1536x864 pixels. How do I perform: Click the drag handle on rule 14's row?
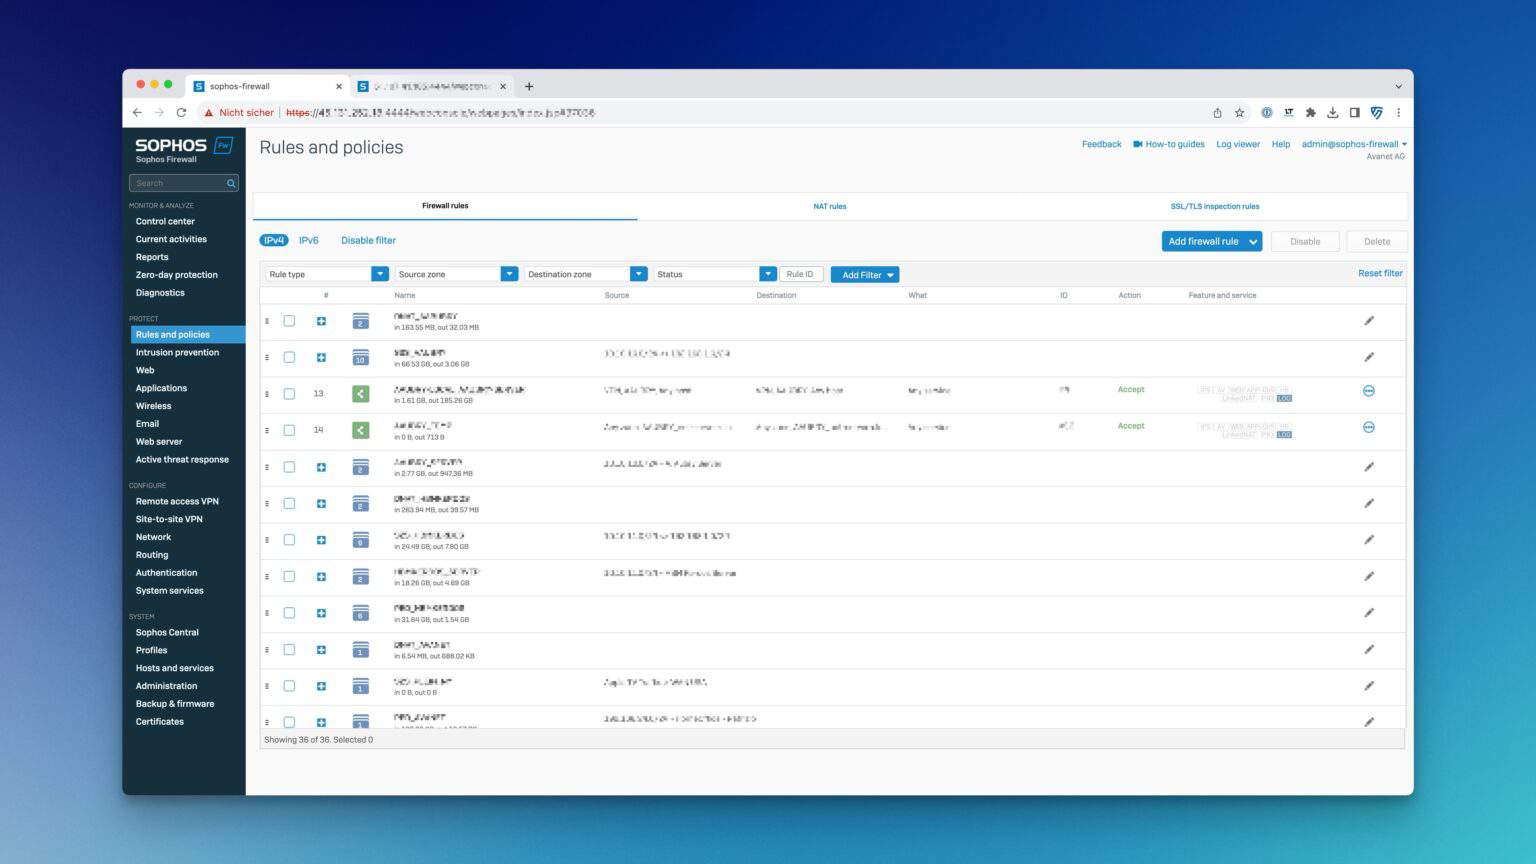pyautogui.click(x=267, y=429)
